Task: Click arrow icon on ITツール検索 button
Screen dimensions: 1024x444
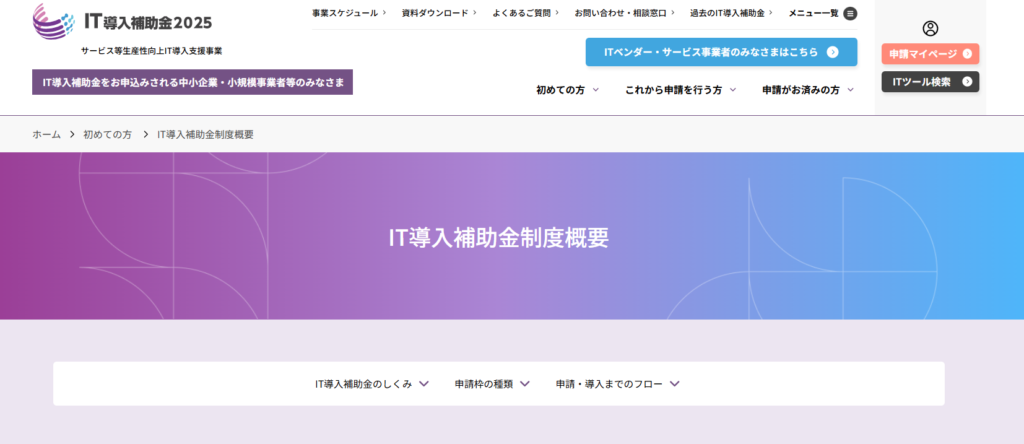Action: coord(967,82)
